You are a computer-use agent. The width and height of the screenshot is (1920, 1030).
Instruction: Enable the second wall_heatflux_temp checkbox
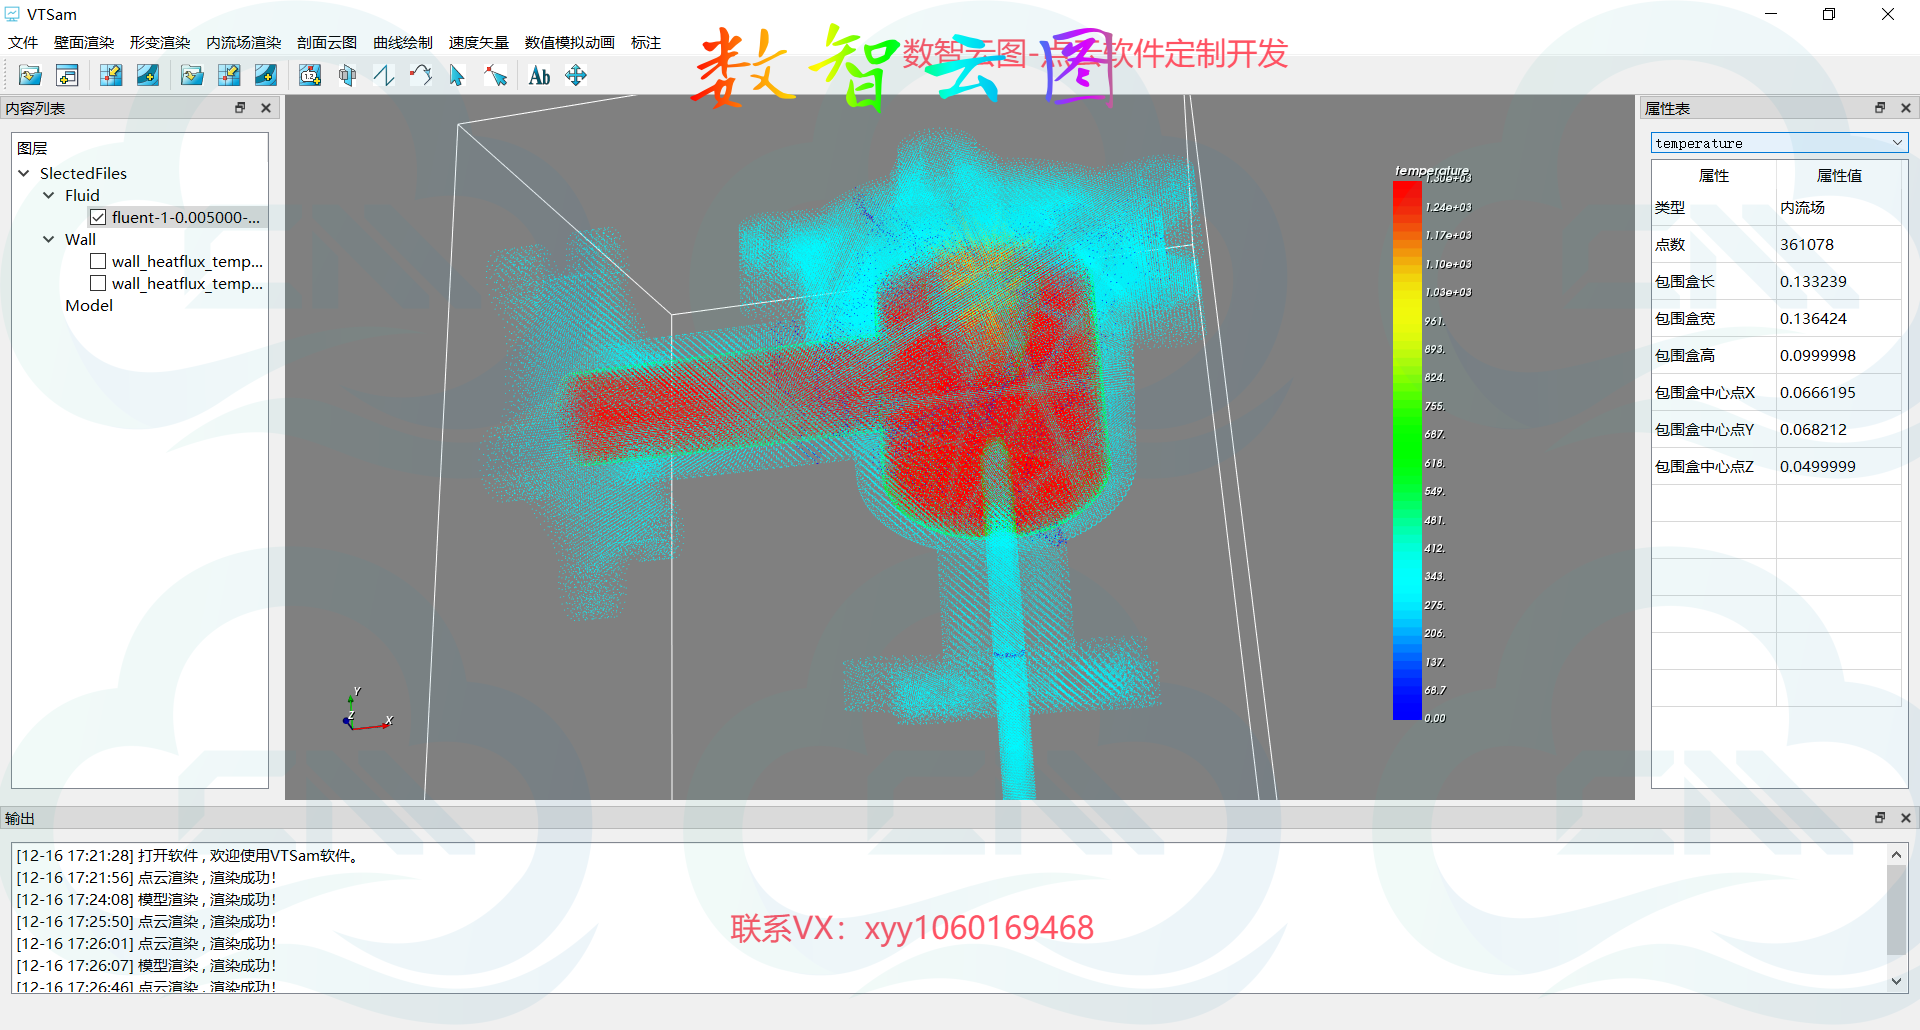(98, 283)
